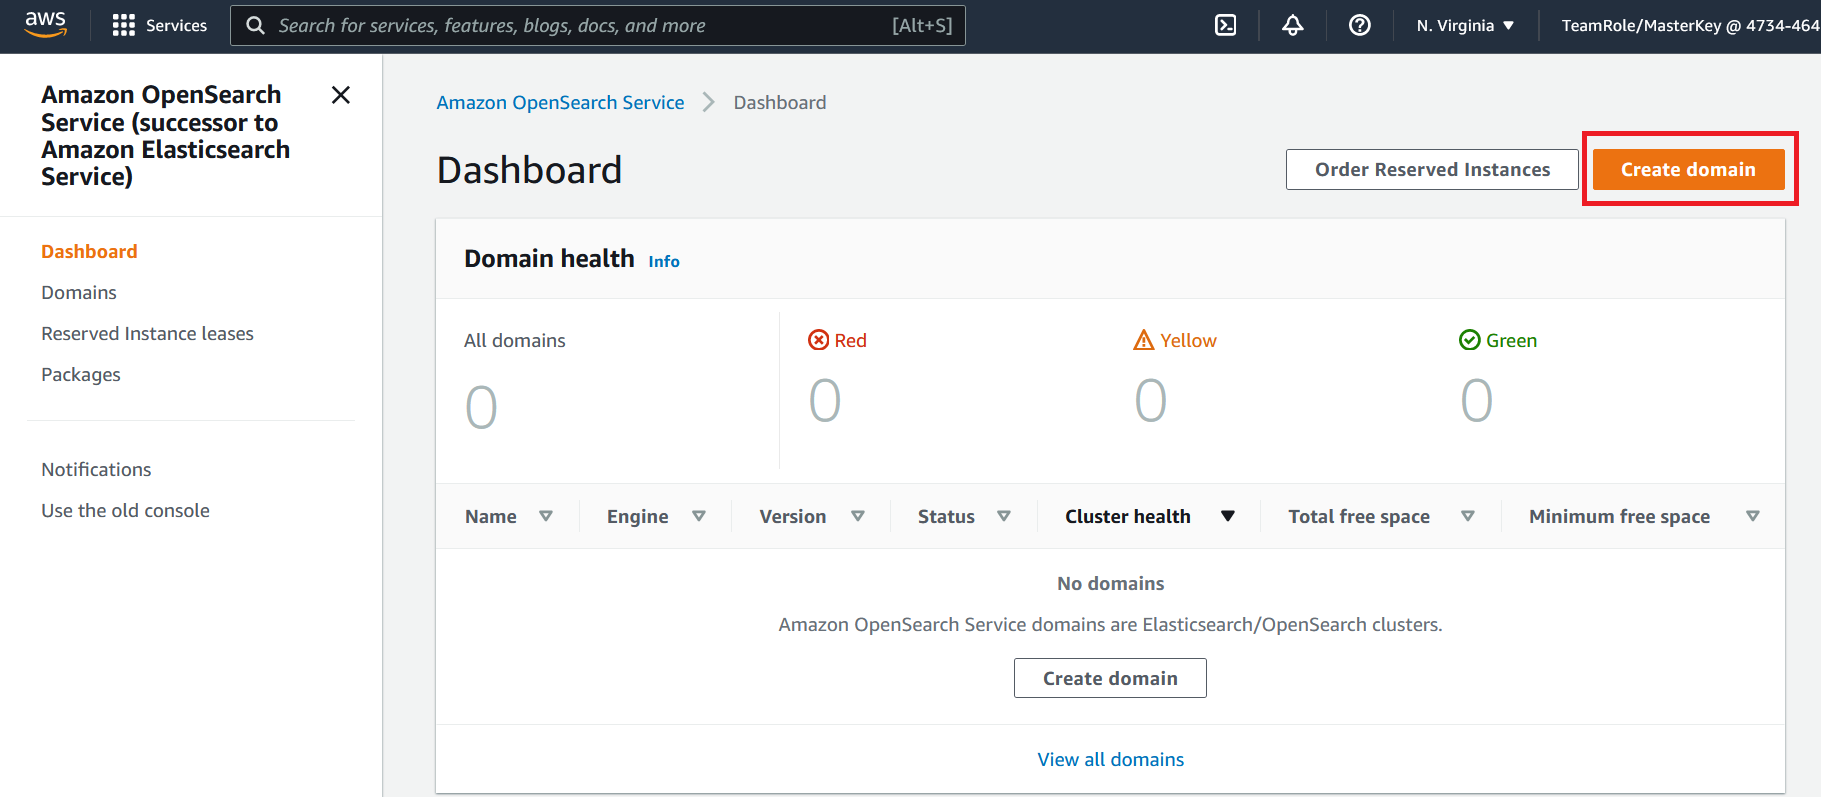1821x797 pixels.
Task: Sort by Name column arrow
Action: (x=546, y=516)
